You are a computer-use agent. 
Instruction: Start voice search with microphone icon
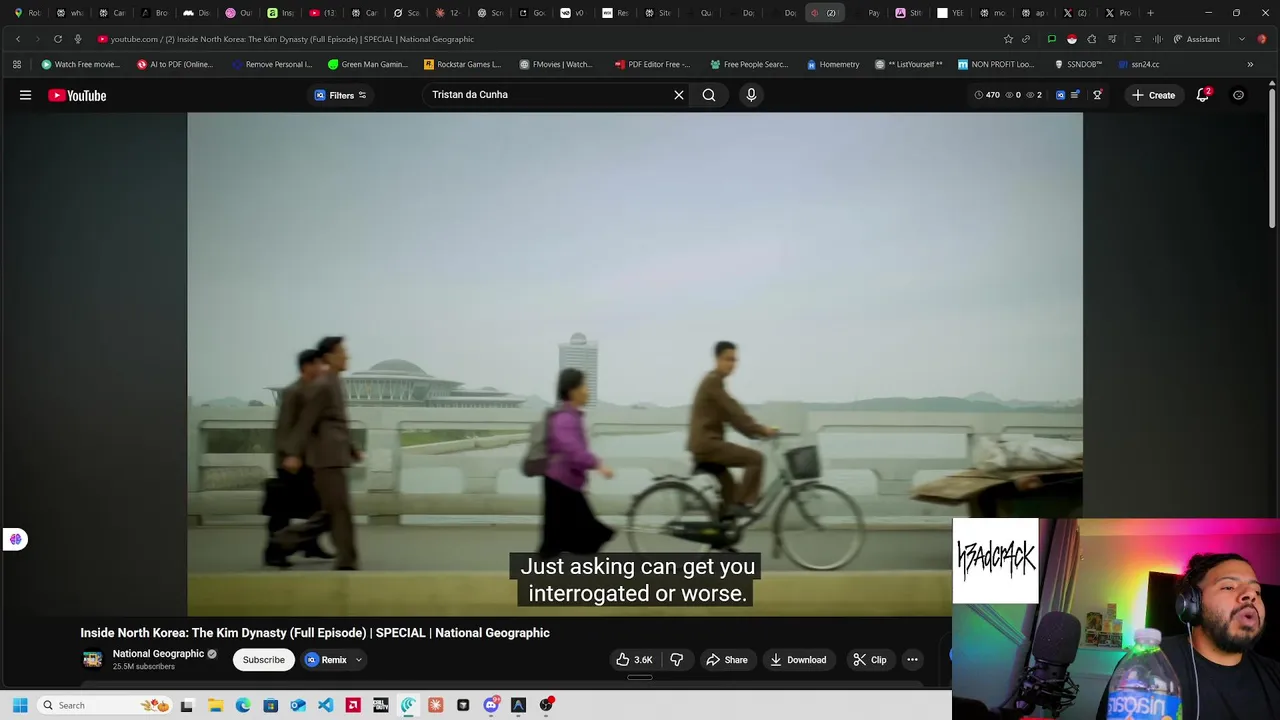(751, 95)
